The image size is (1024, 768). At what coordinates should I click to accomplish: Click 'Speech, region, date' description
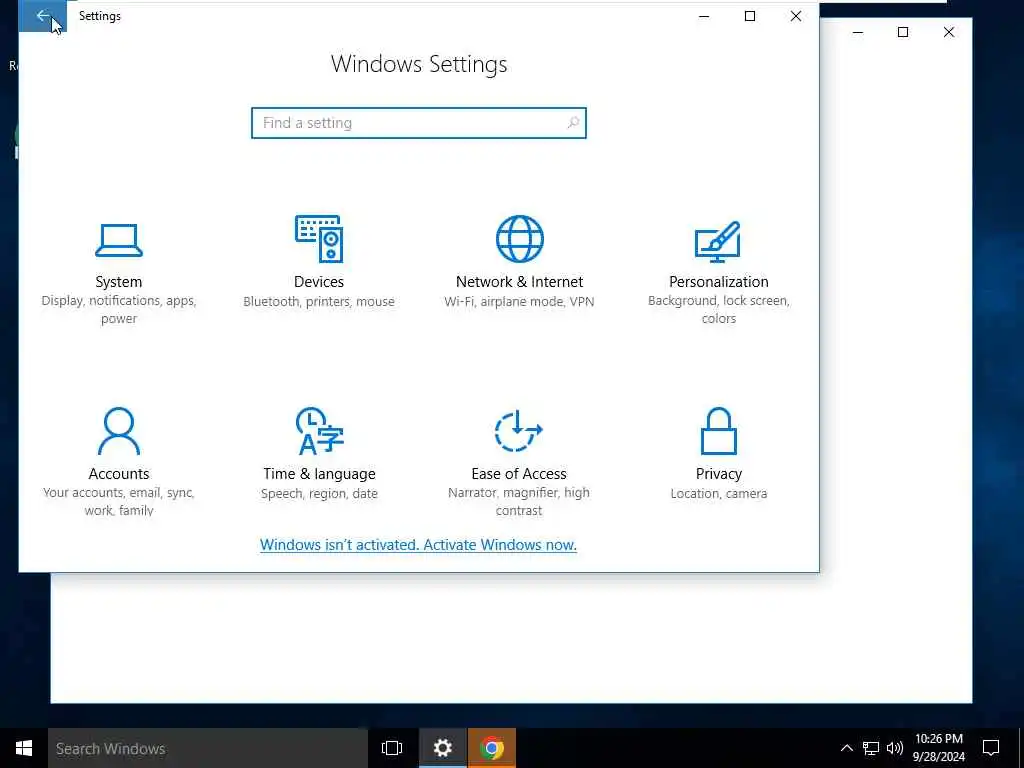tap(319, 493)
